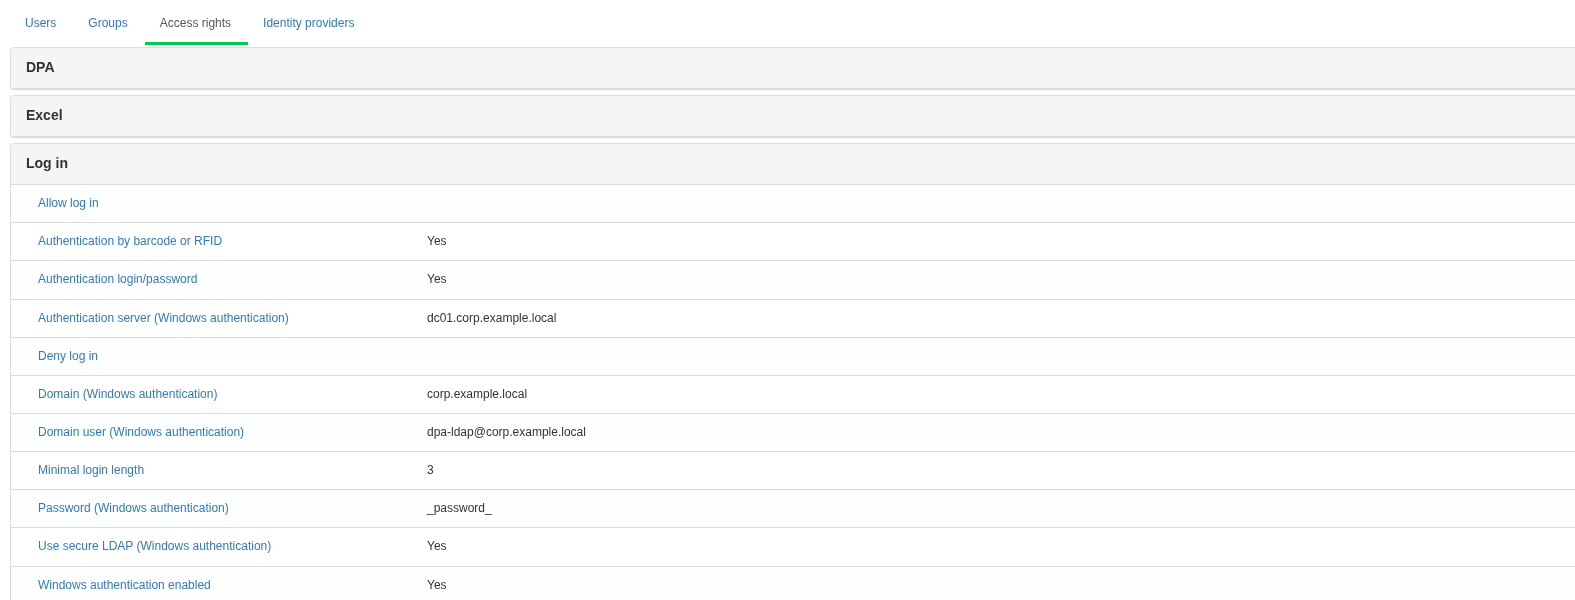Click the dpa-ldap@corp.example.local value

click(x=506, y=432)
